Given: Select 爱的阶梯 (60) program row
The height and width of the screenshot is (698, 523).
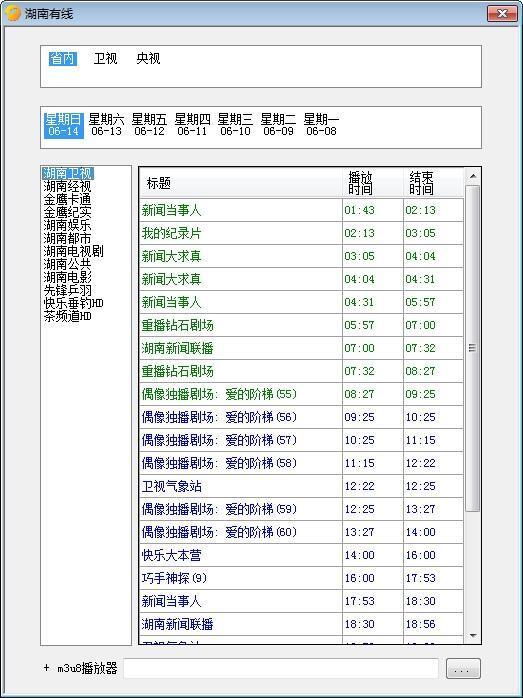Looking at the screenshot, I should click(x=301, y=532).
